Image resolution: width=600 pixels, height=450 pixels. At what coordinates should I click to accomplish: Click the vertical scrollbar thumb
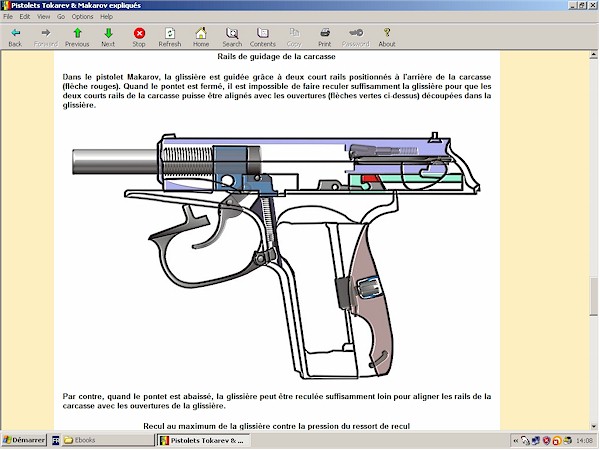593,297
